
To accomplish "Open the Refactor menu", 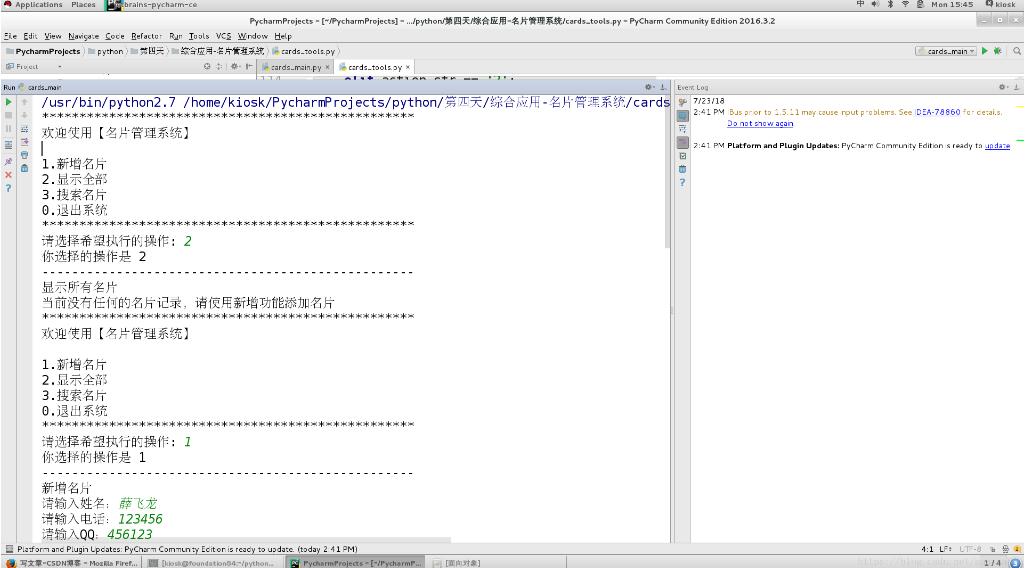I will pos(146,36).
